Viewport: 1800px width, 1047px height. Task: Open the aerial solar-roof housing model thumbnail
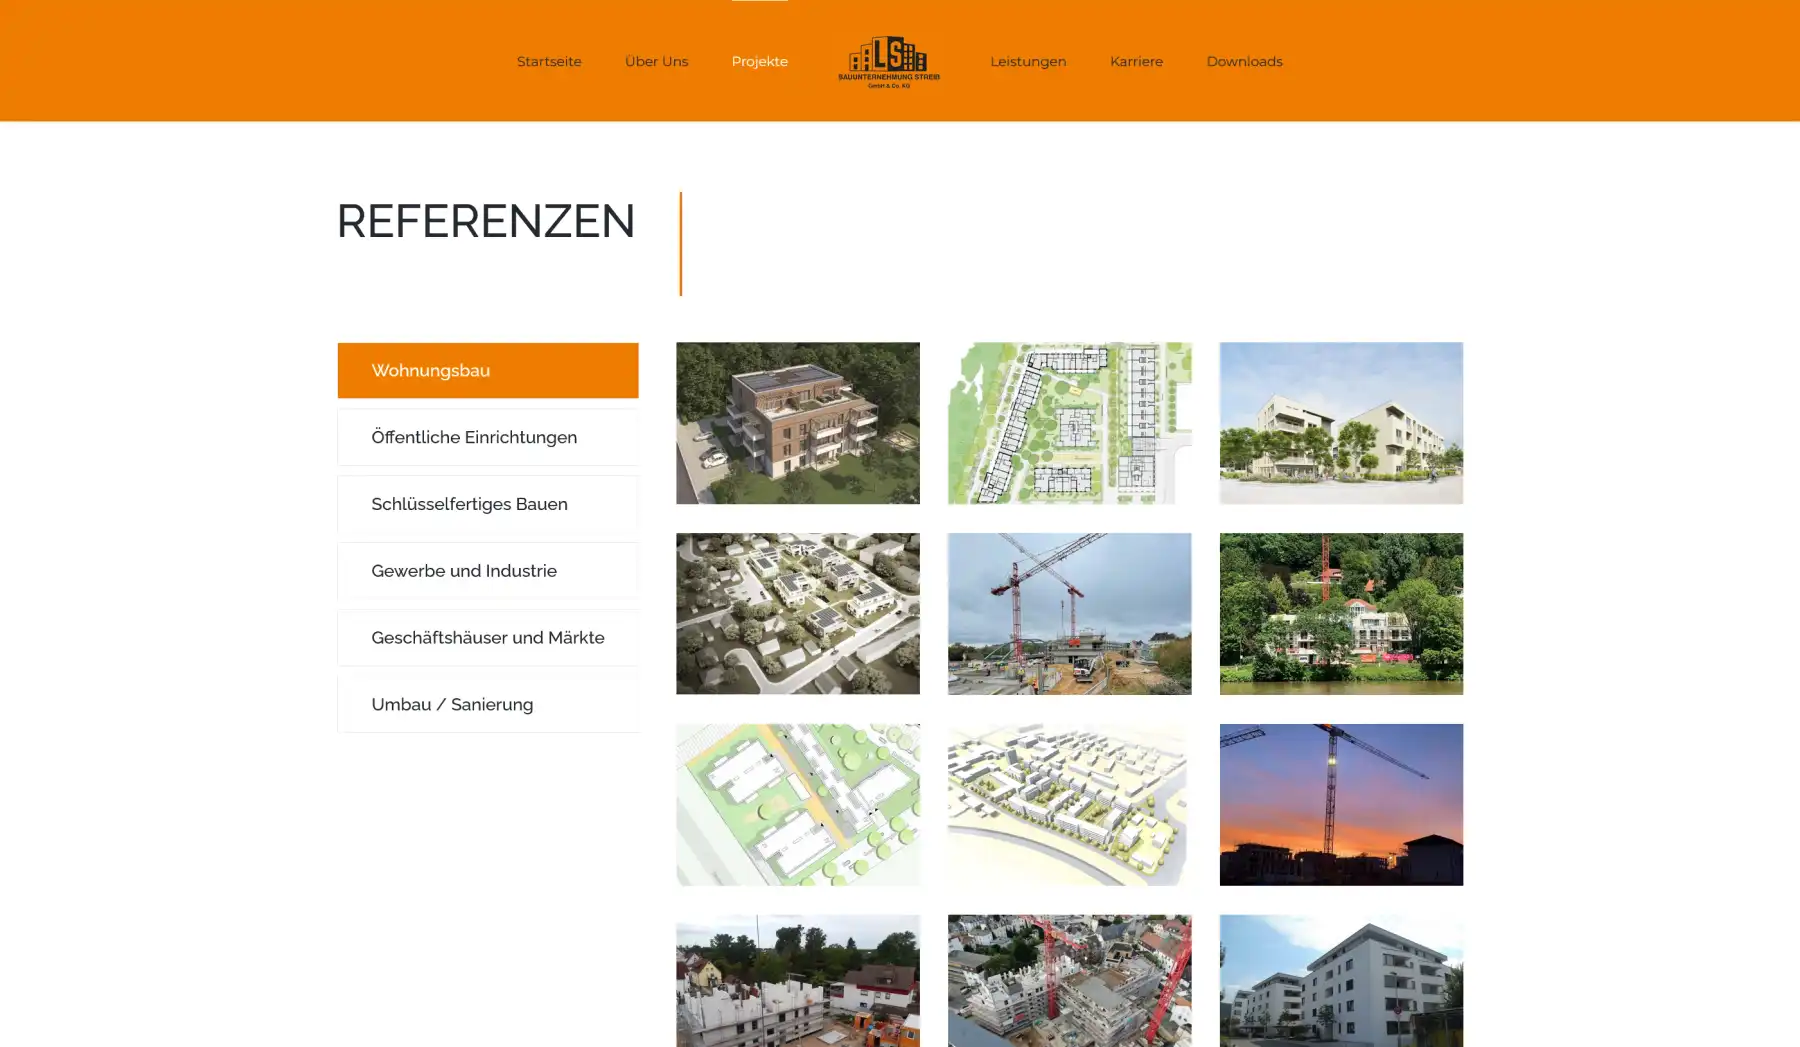797,613
